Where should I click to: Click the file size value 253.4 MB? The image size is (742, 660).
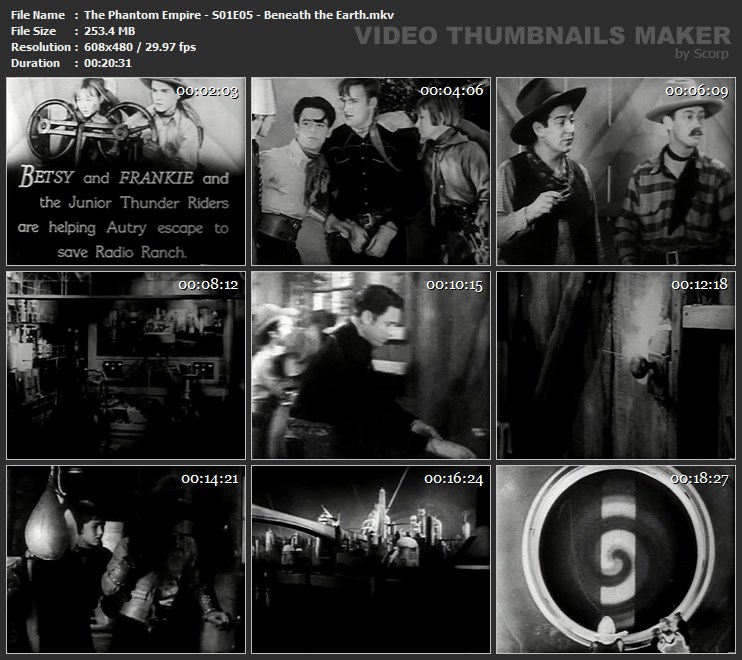(x=110, y=31)
